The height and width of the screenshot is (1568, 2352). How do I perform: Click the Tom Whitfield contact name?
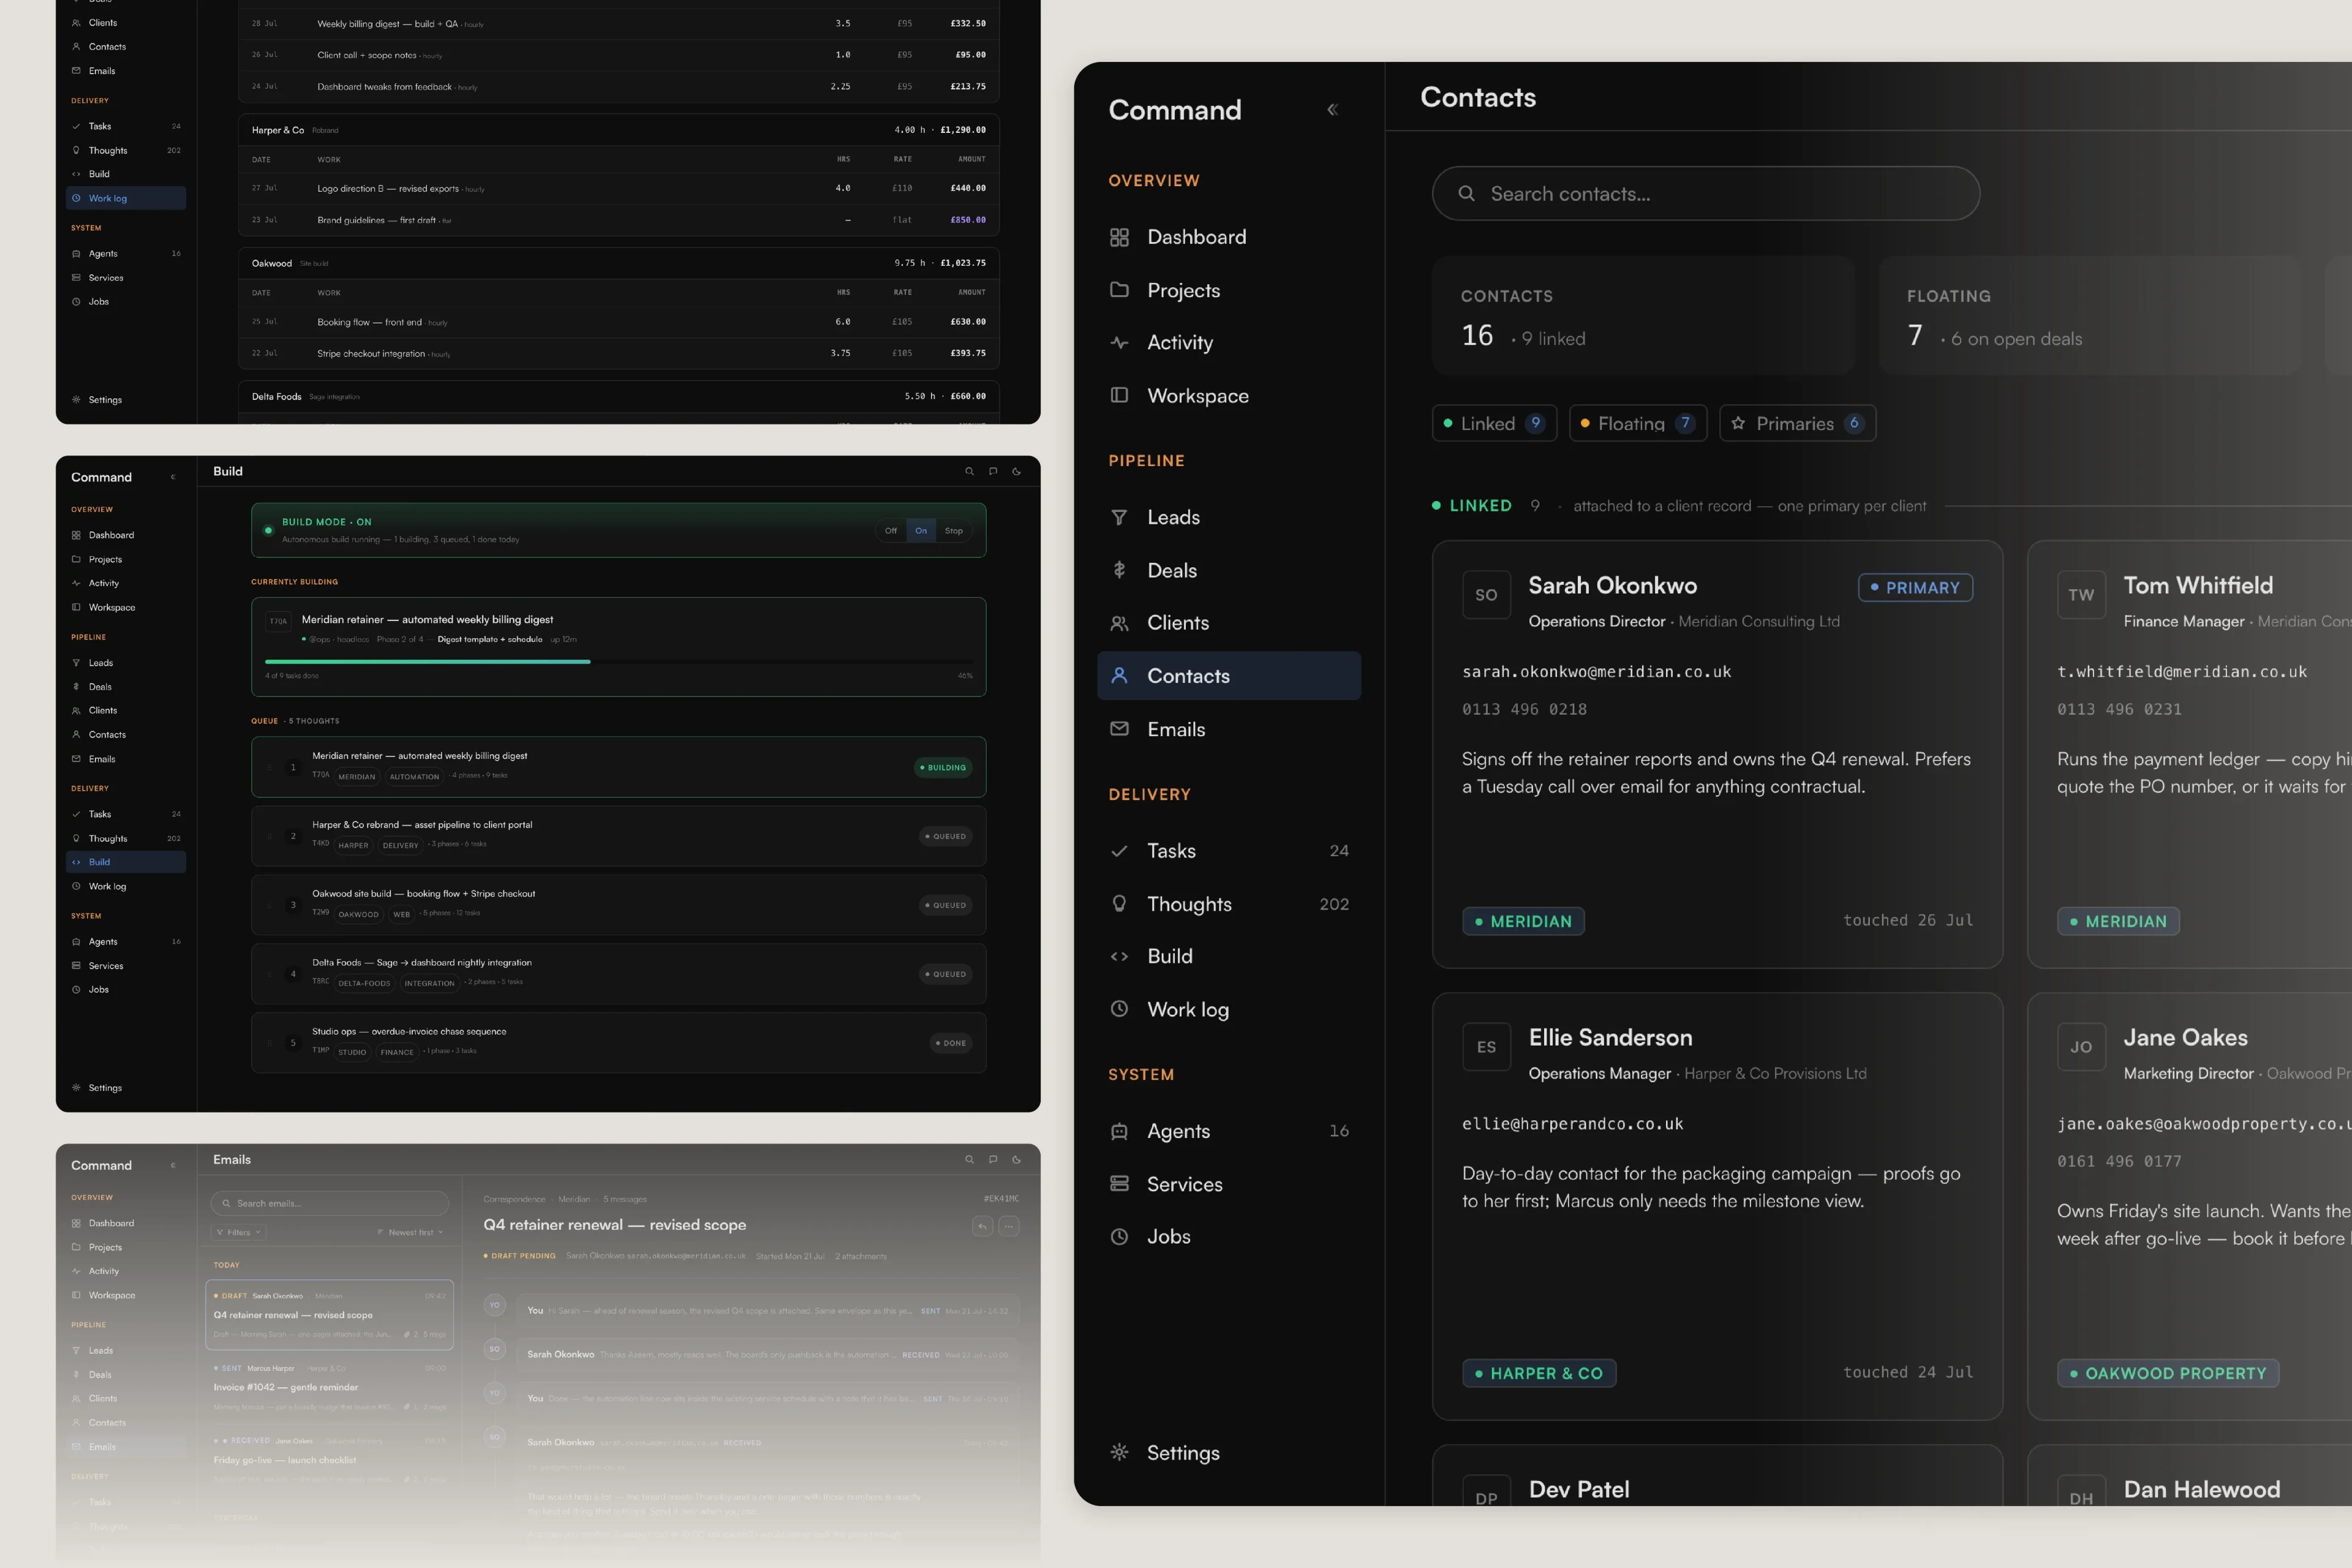coord(2198,586)
